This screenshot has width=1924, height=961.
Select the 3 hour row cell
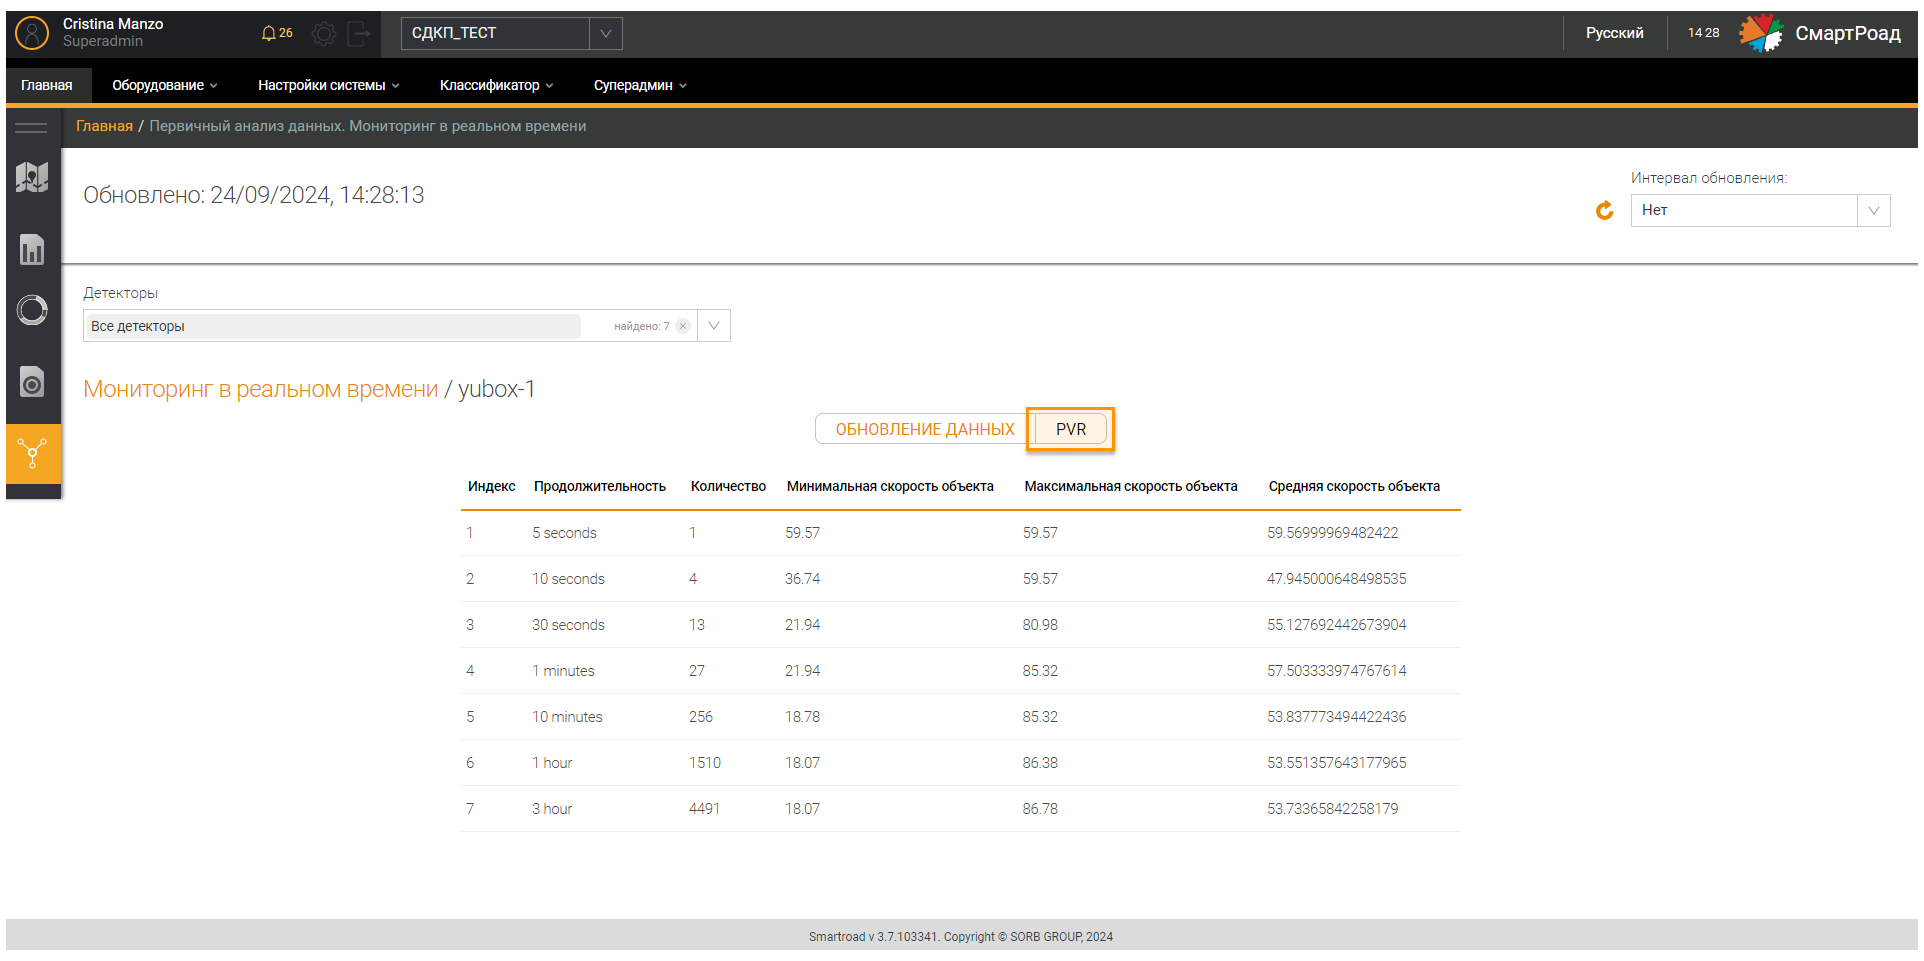[552, 809]
